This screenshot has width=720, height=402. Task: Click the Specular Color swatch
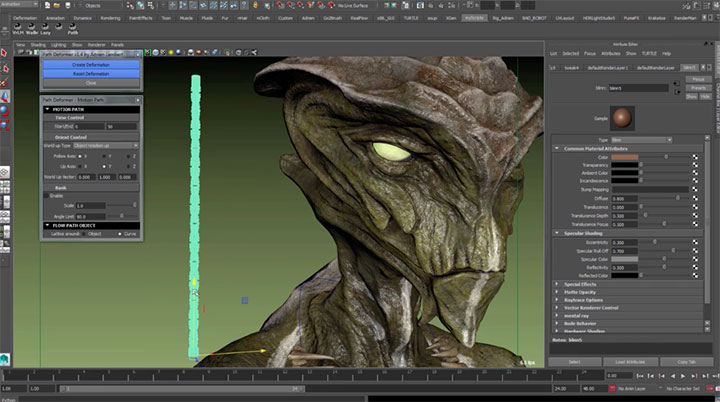624,259
